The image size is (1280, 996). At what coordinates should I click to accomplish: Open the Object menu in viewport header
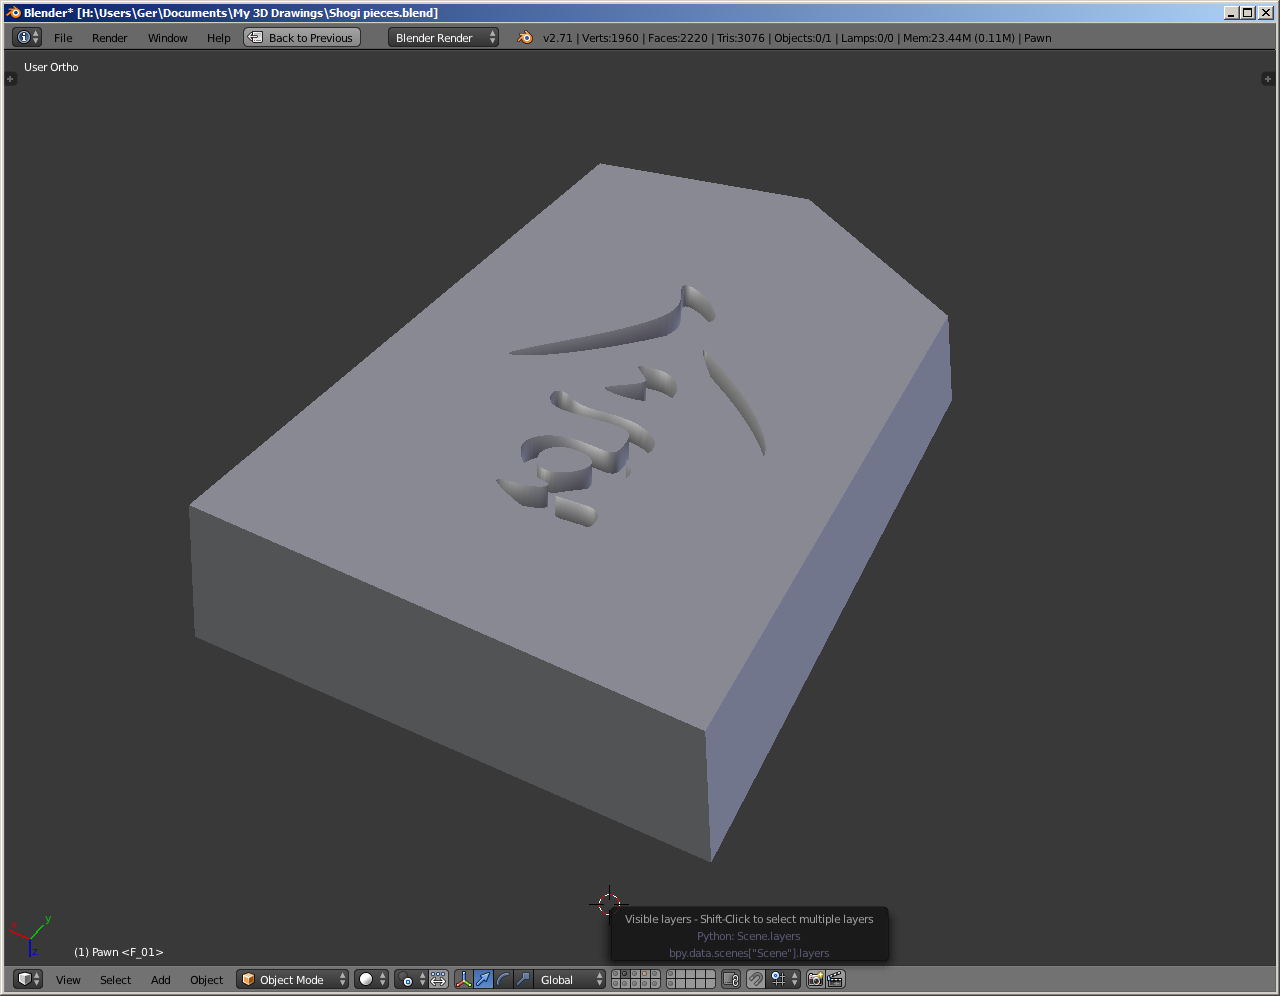(206, 980)
